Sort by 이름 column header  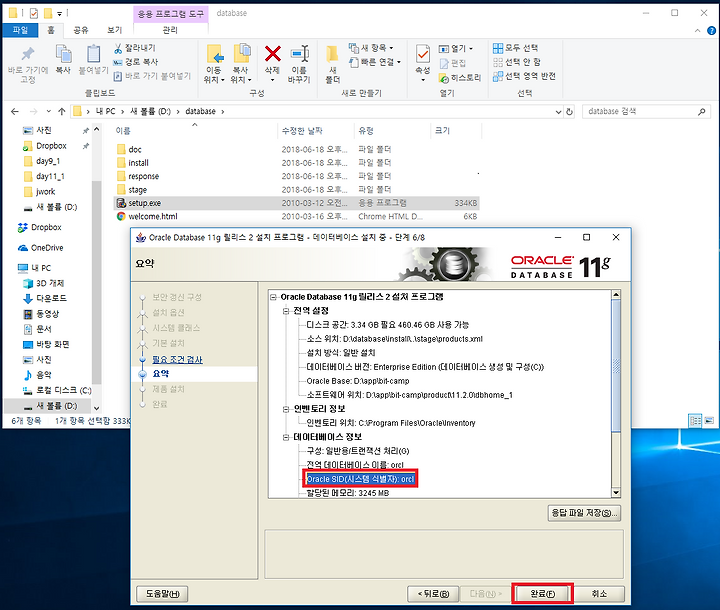tap(123, 131)
